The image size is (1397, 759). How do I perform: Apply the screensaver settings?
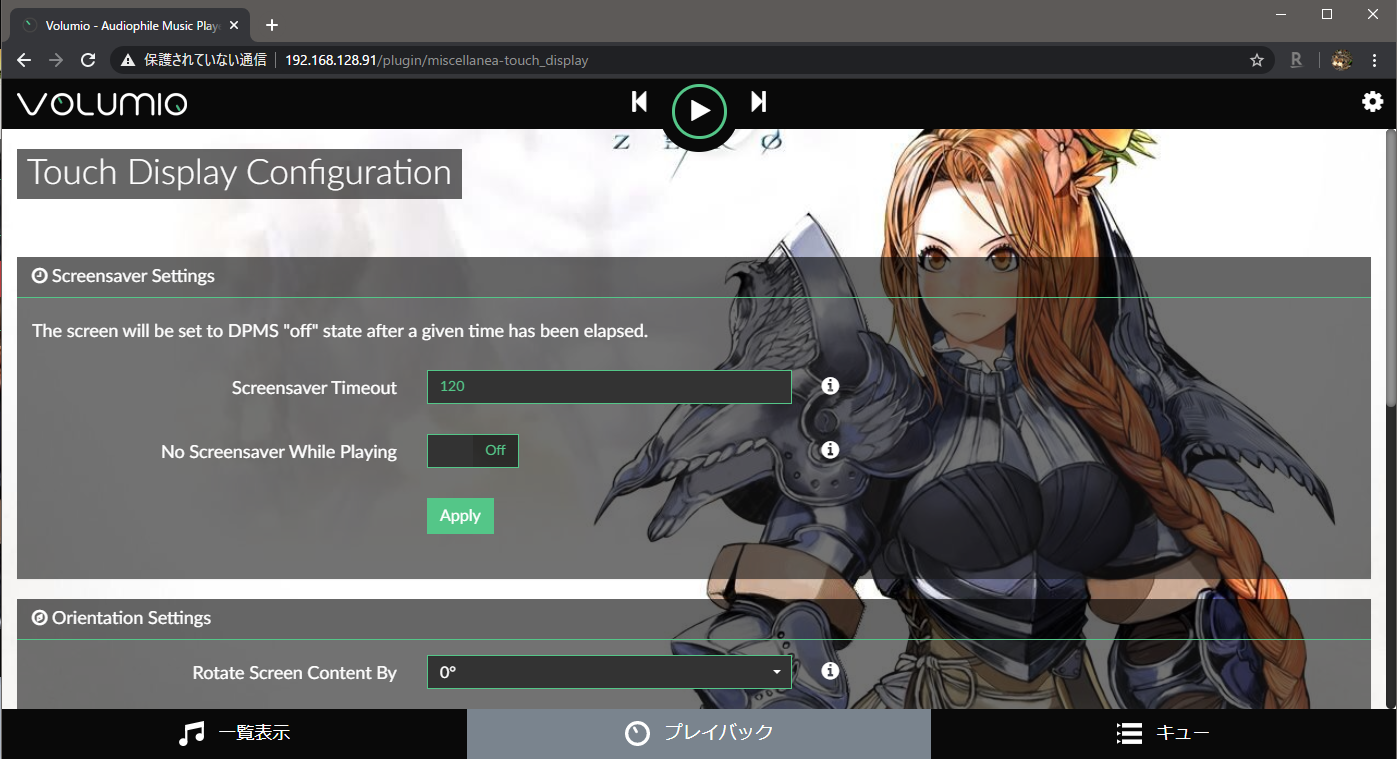click(x=460, y=516)
